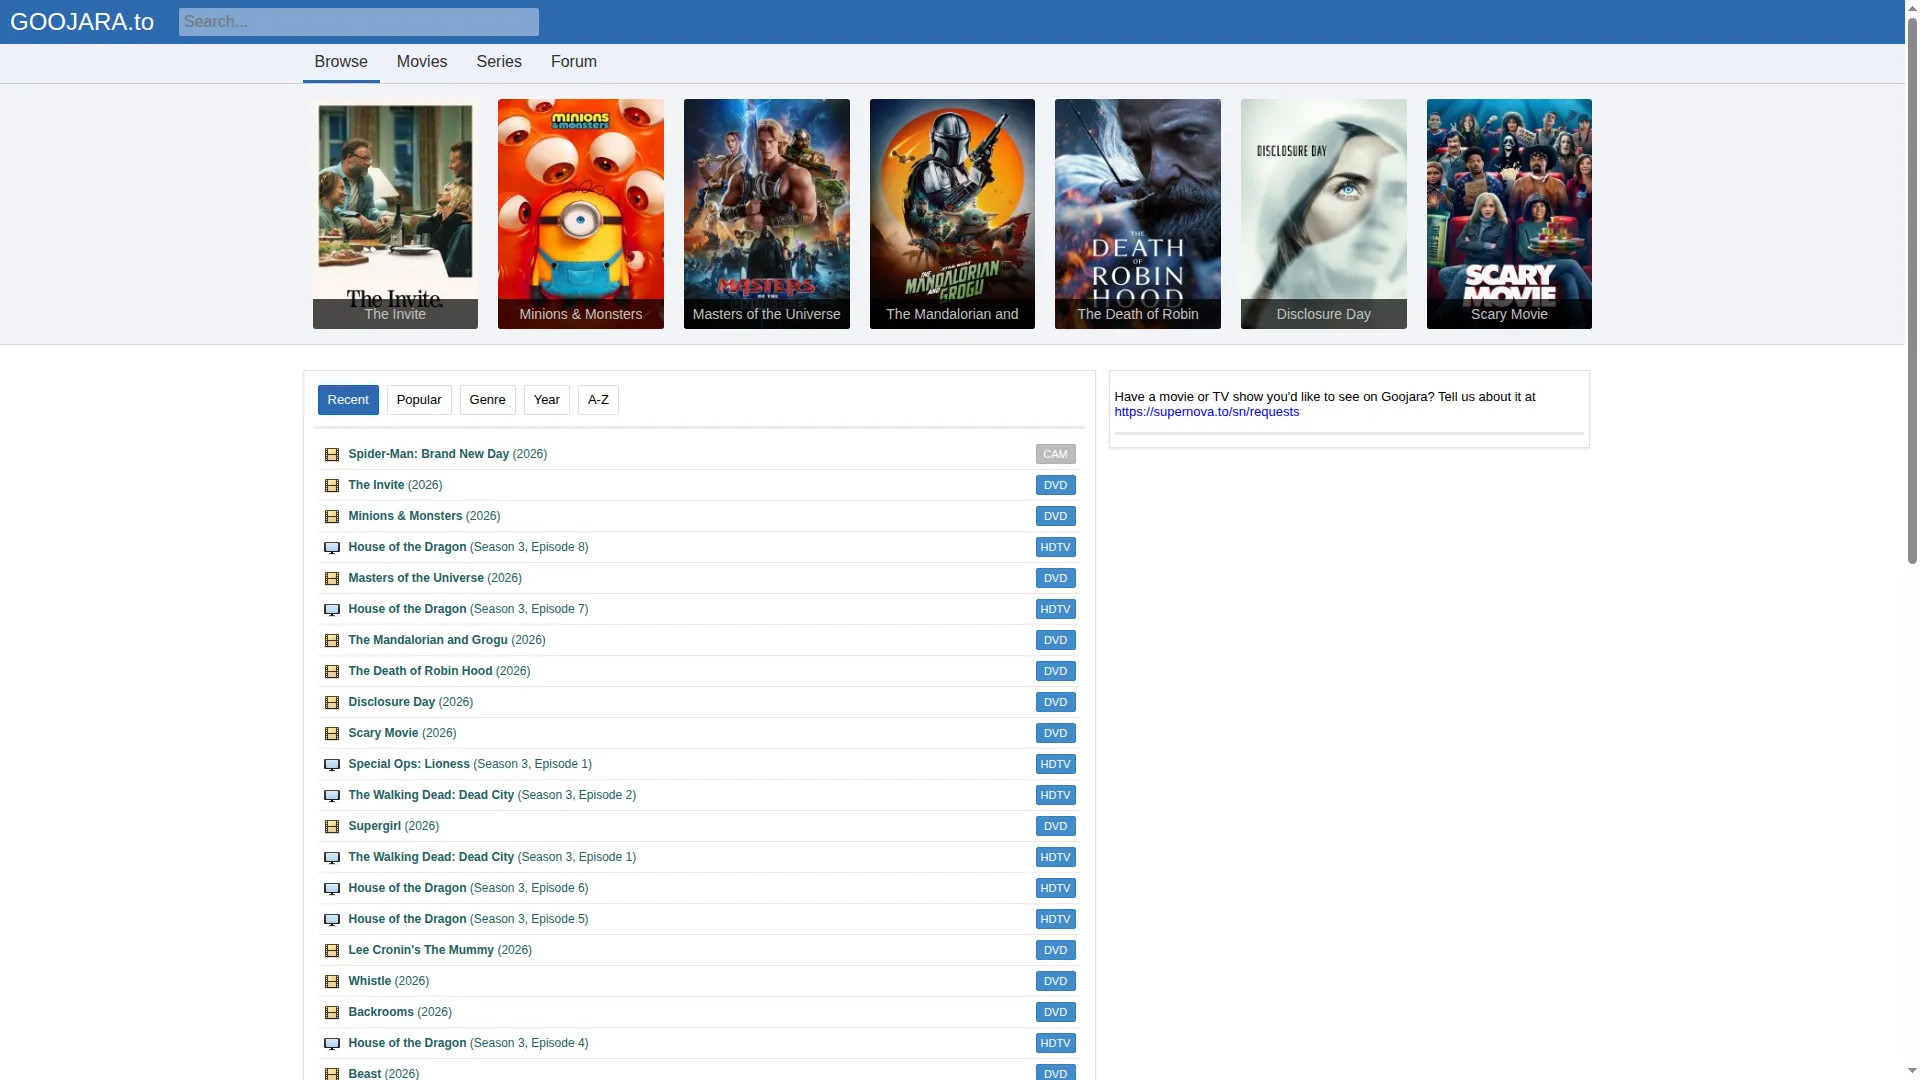1920x1080 pixels.
Task: Click the film icon beside Lee Cronin's The Mummy
Action: [332, 951]
